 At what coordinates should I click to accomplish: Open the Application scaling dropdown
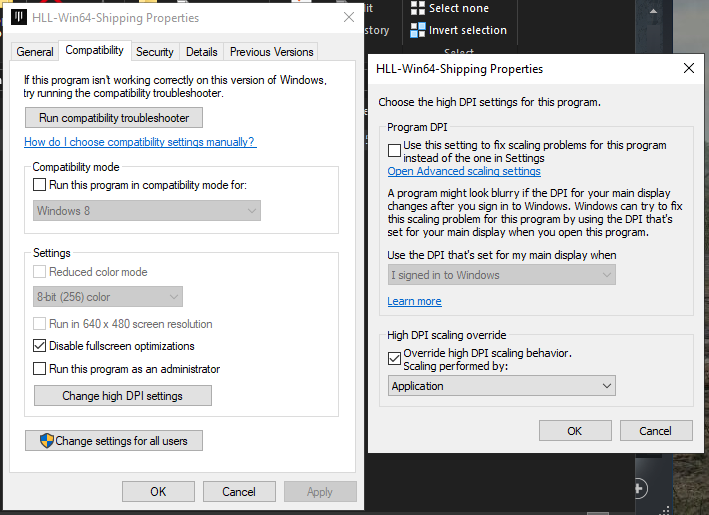click(501, 386)
